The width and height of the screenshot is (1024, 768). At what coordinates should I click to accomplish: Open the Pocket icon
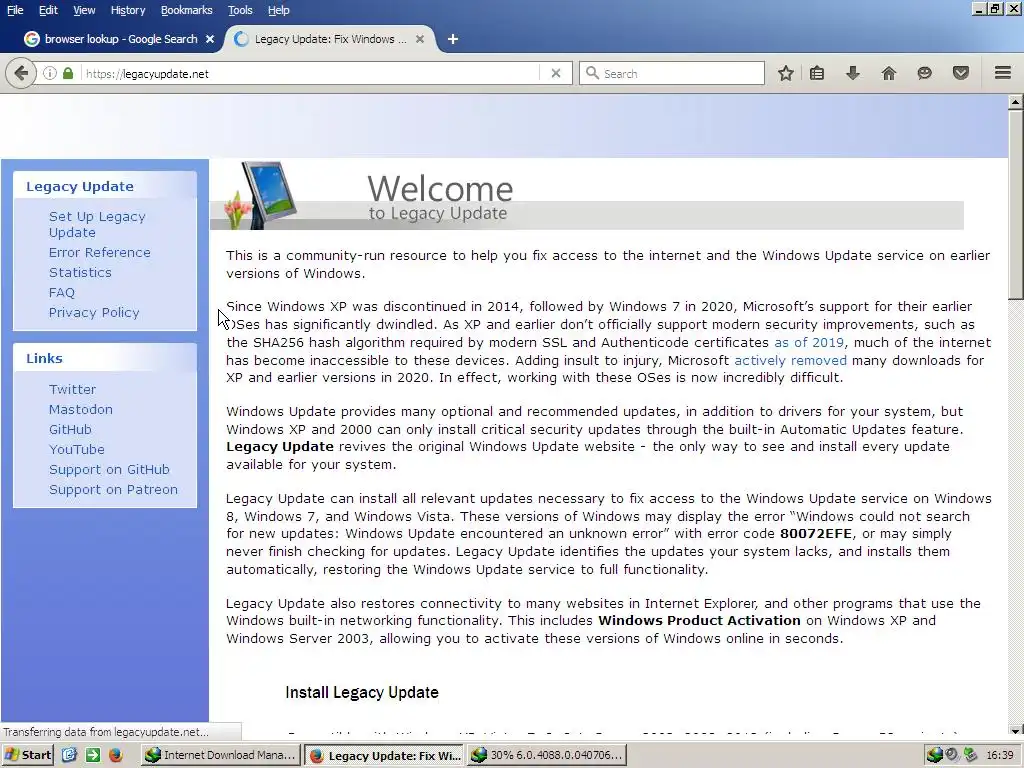point(961,73)
